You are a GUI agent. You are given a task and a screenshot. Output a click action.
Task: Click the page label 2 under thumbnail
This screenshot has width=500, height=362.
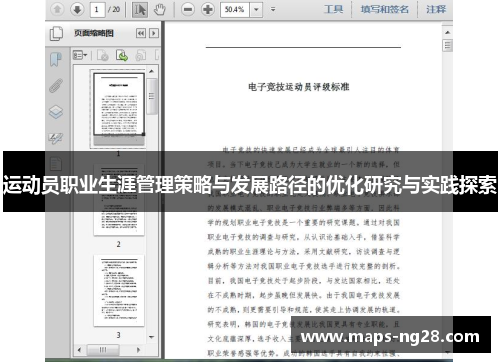click(x=118, y=244)
